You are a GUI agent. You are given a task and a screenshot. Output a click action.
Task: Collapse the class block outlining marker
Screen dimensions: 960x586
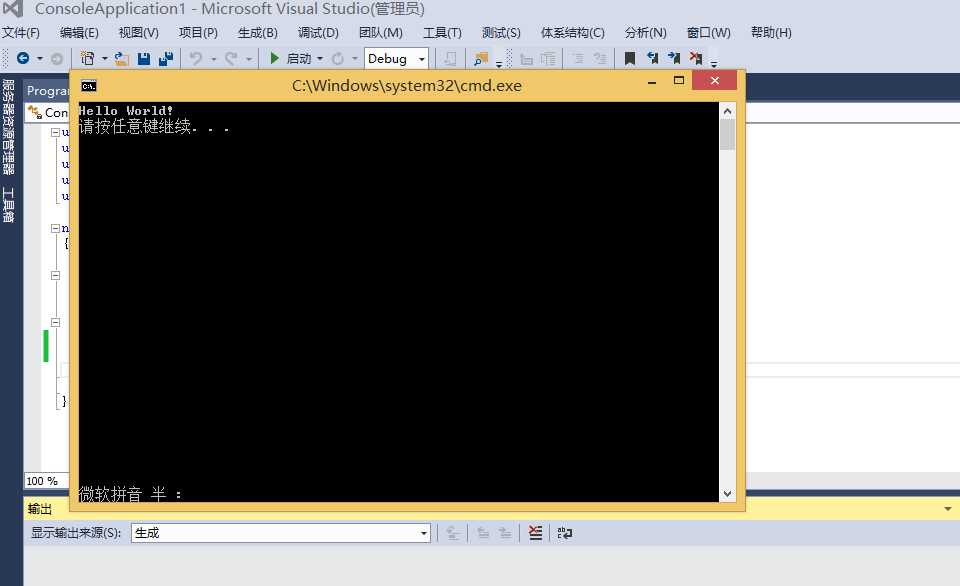tap(55, 276)
